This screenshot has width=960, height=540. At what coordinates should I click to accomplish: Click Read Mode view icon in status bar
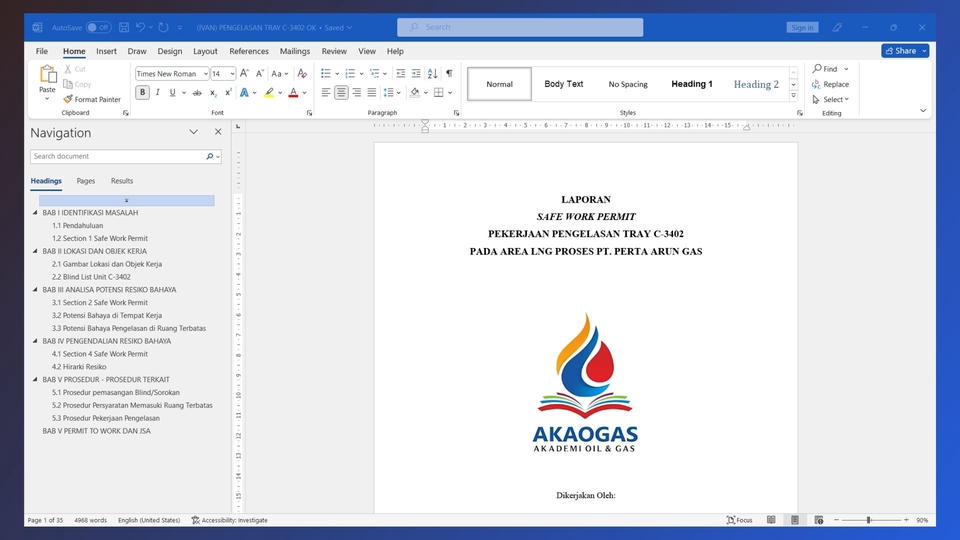[771, 520]
